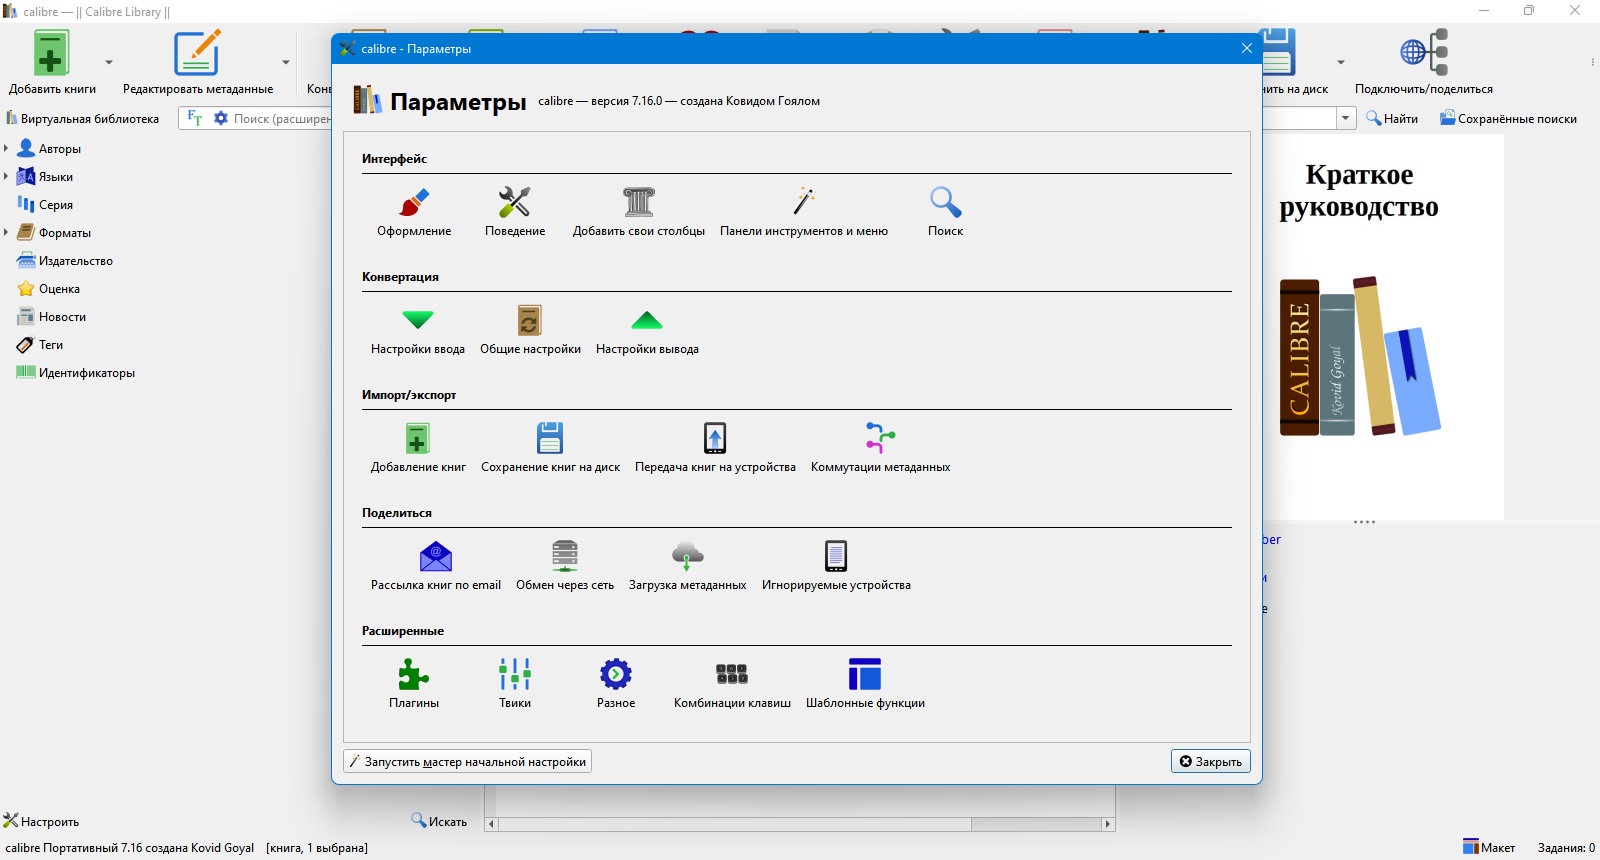Open Настройки ввода conversion settings
This screenshot has width=1600, height=860.
click(417, 329)
